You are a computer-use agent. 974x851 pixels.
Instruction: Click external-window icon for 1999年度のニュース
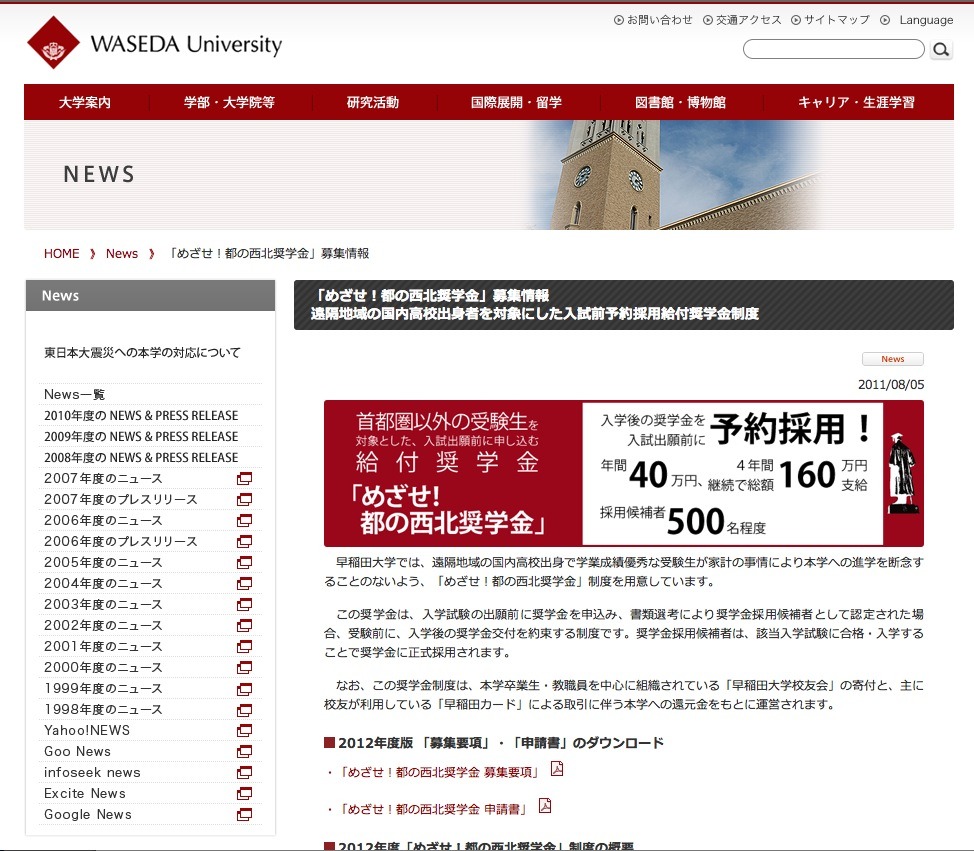pos(245,689)
